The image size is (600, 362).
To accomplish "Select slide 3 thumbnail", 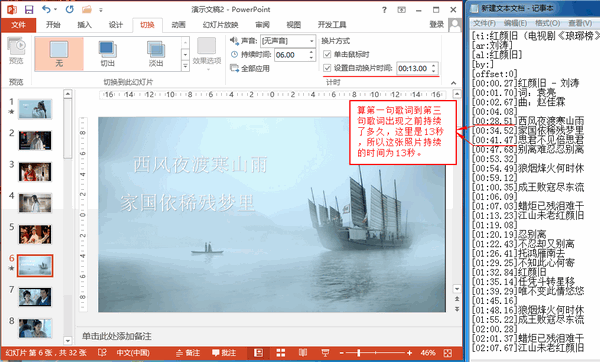I will point(35,171).
